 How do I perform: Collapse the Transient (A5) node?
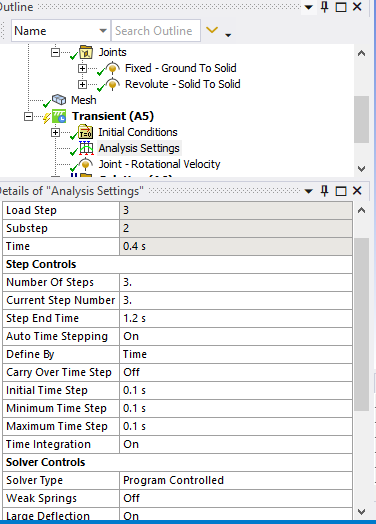[29, 117]
